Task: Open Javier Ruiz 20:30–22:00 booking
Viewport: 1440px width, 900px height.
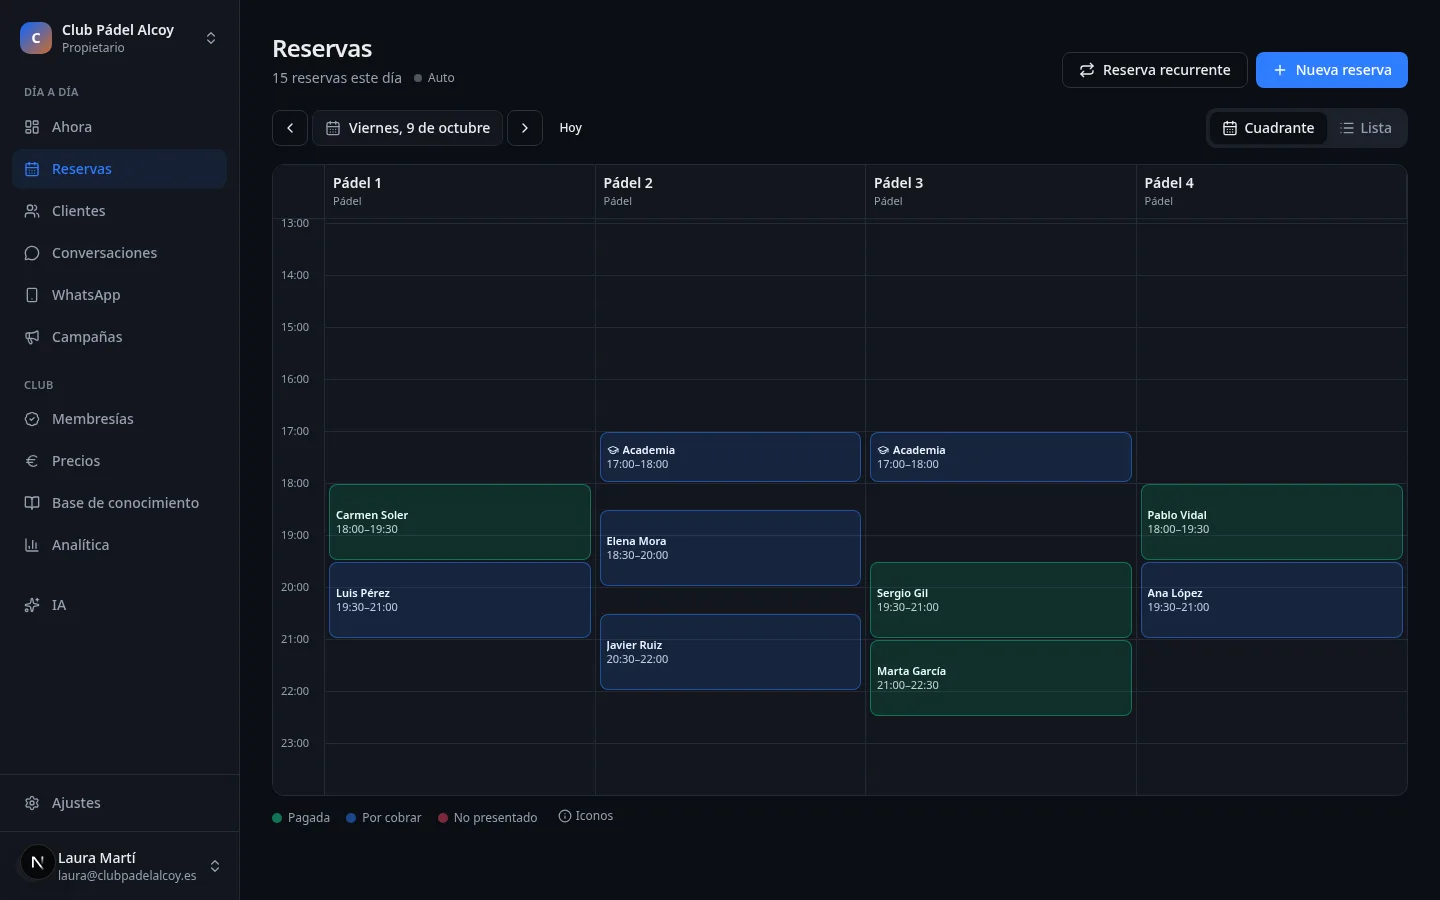Action: click(x=730, y=652)
